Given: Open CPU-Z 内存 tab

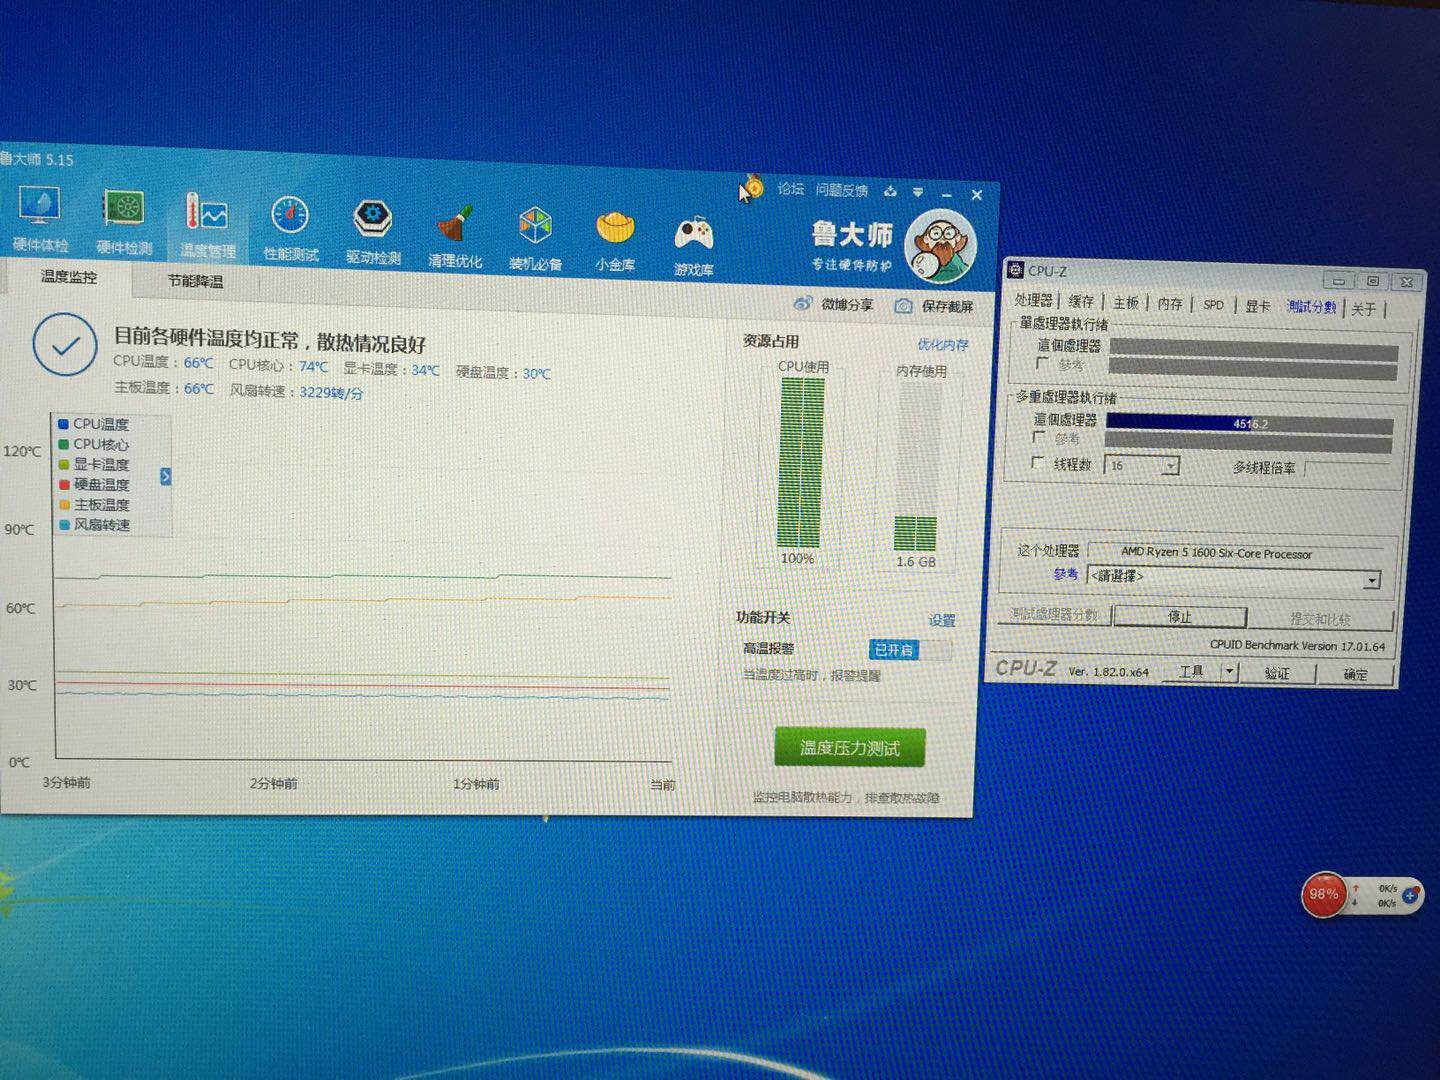Looking at the screenshot, I should coord(1170,304).
